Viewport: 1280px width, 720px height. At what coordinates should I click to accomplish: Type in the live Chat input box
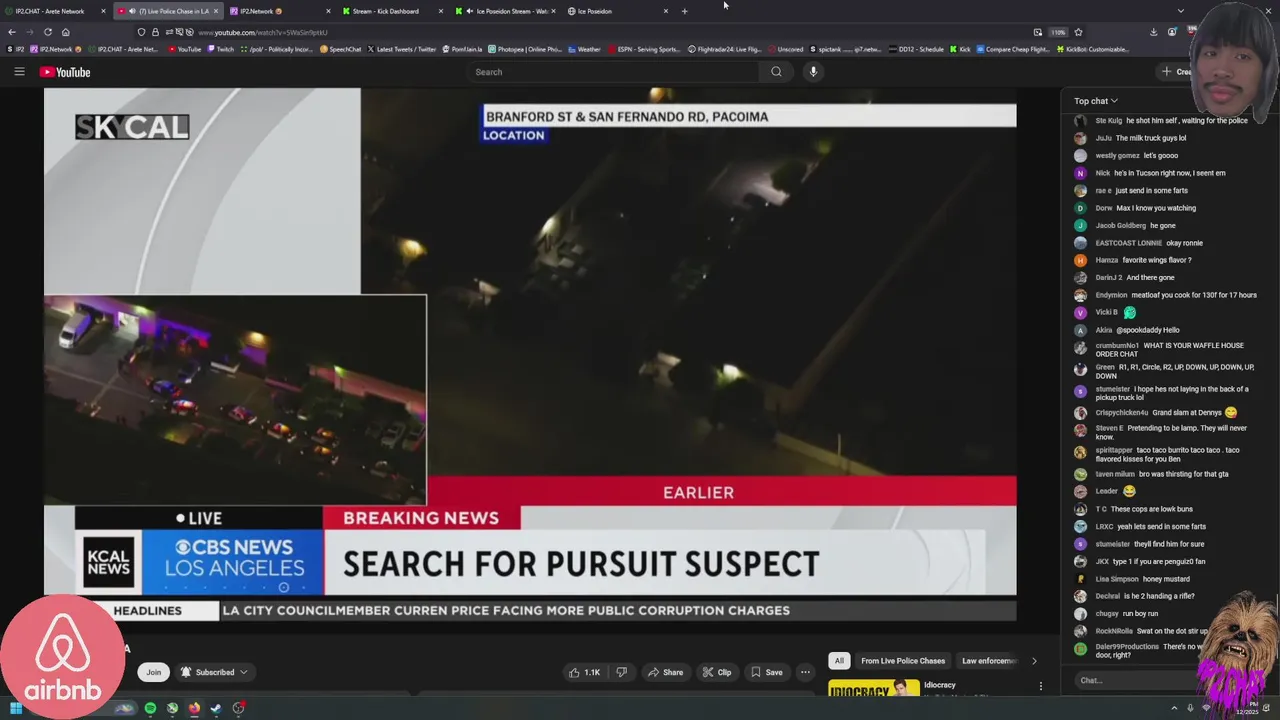1136,680
